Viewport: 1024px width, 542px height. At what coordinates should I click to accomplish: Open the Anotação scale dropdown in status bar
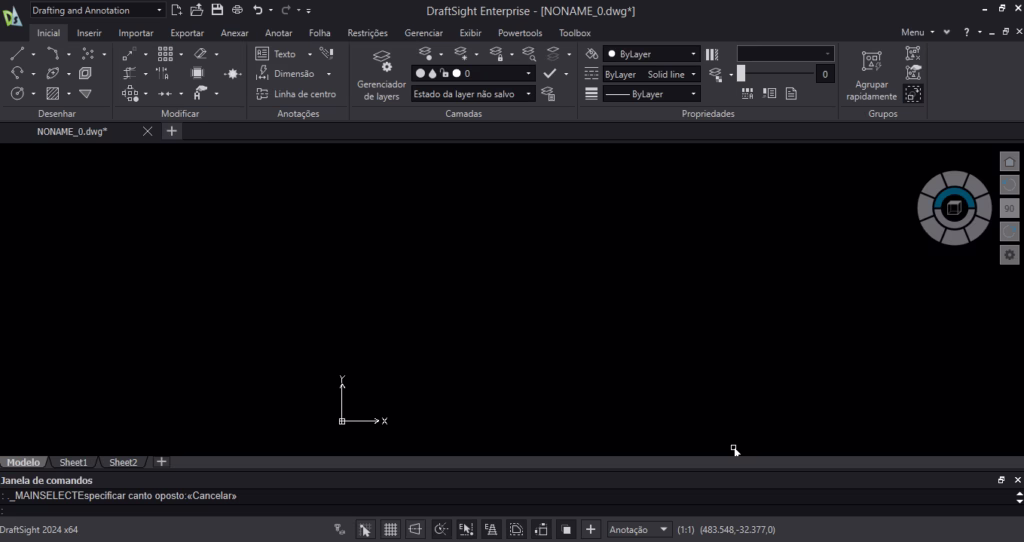click(639, 530)
